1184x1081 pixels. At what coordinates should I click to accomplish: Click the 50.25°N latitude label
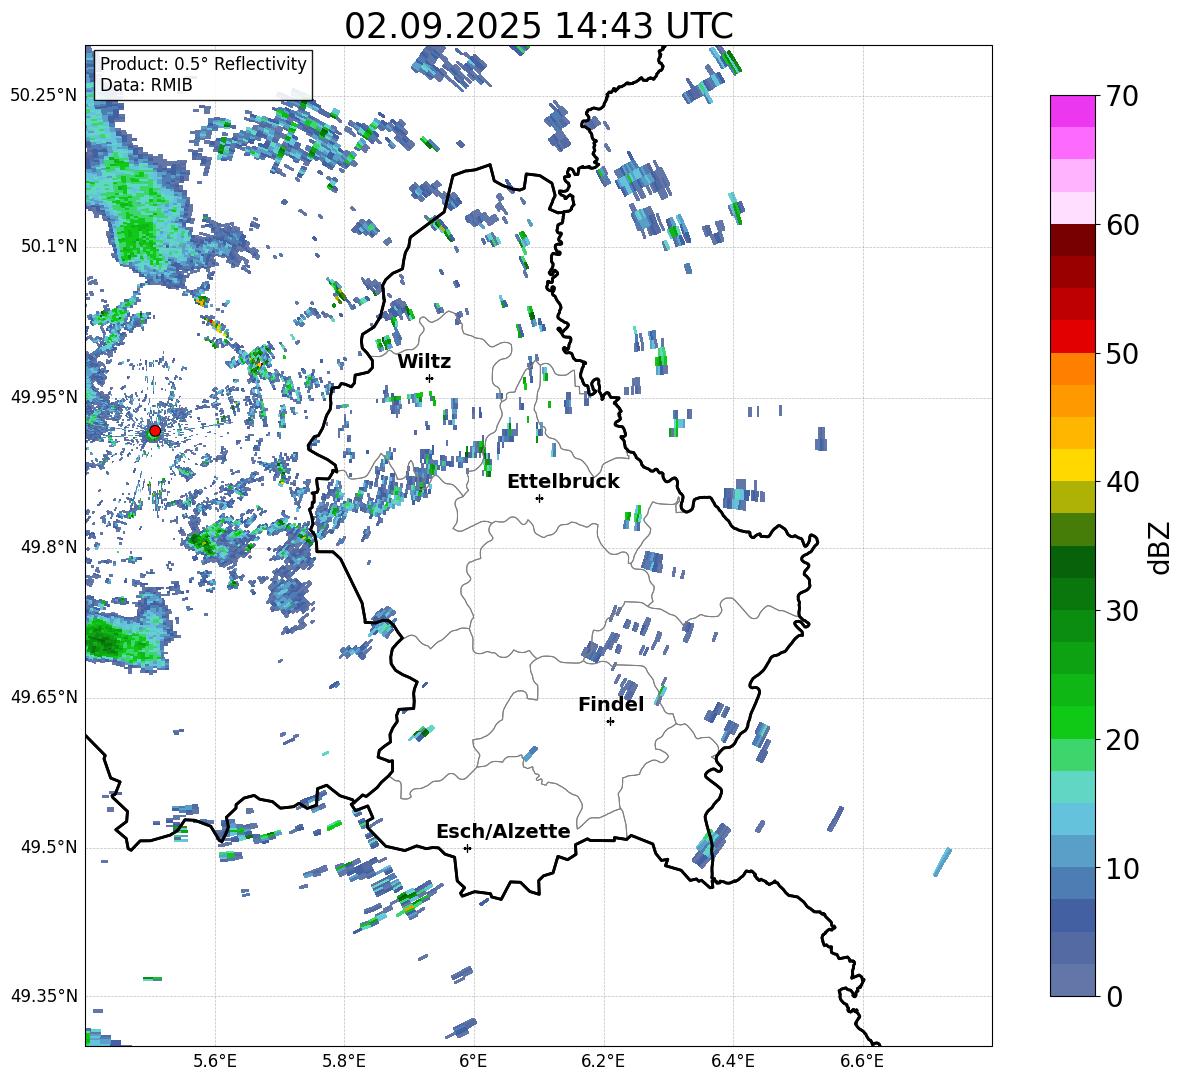pyautogui.click(x=44, y=96)
